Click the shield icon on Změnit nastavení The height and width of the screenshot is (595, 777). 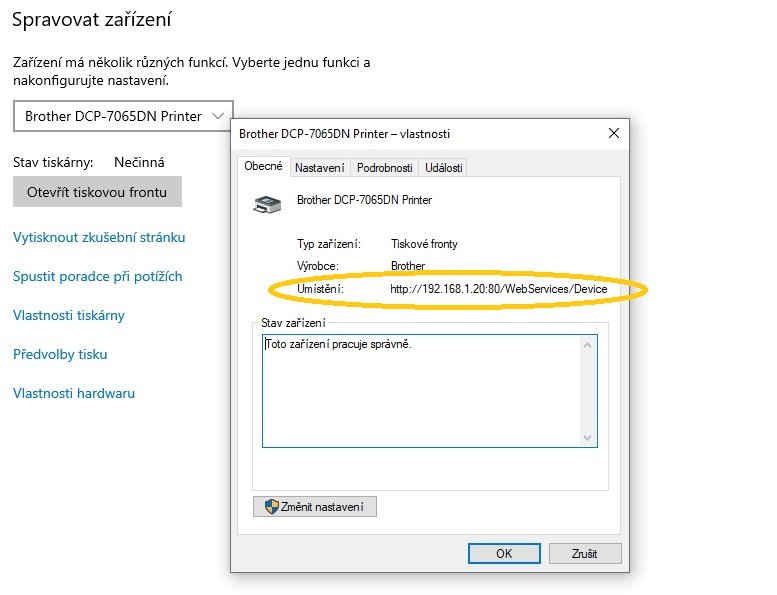click(x=272, y=506)
